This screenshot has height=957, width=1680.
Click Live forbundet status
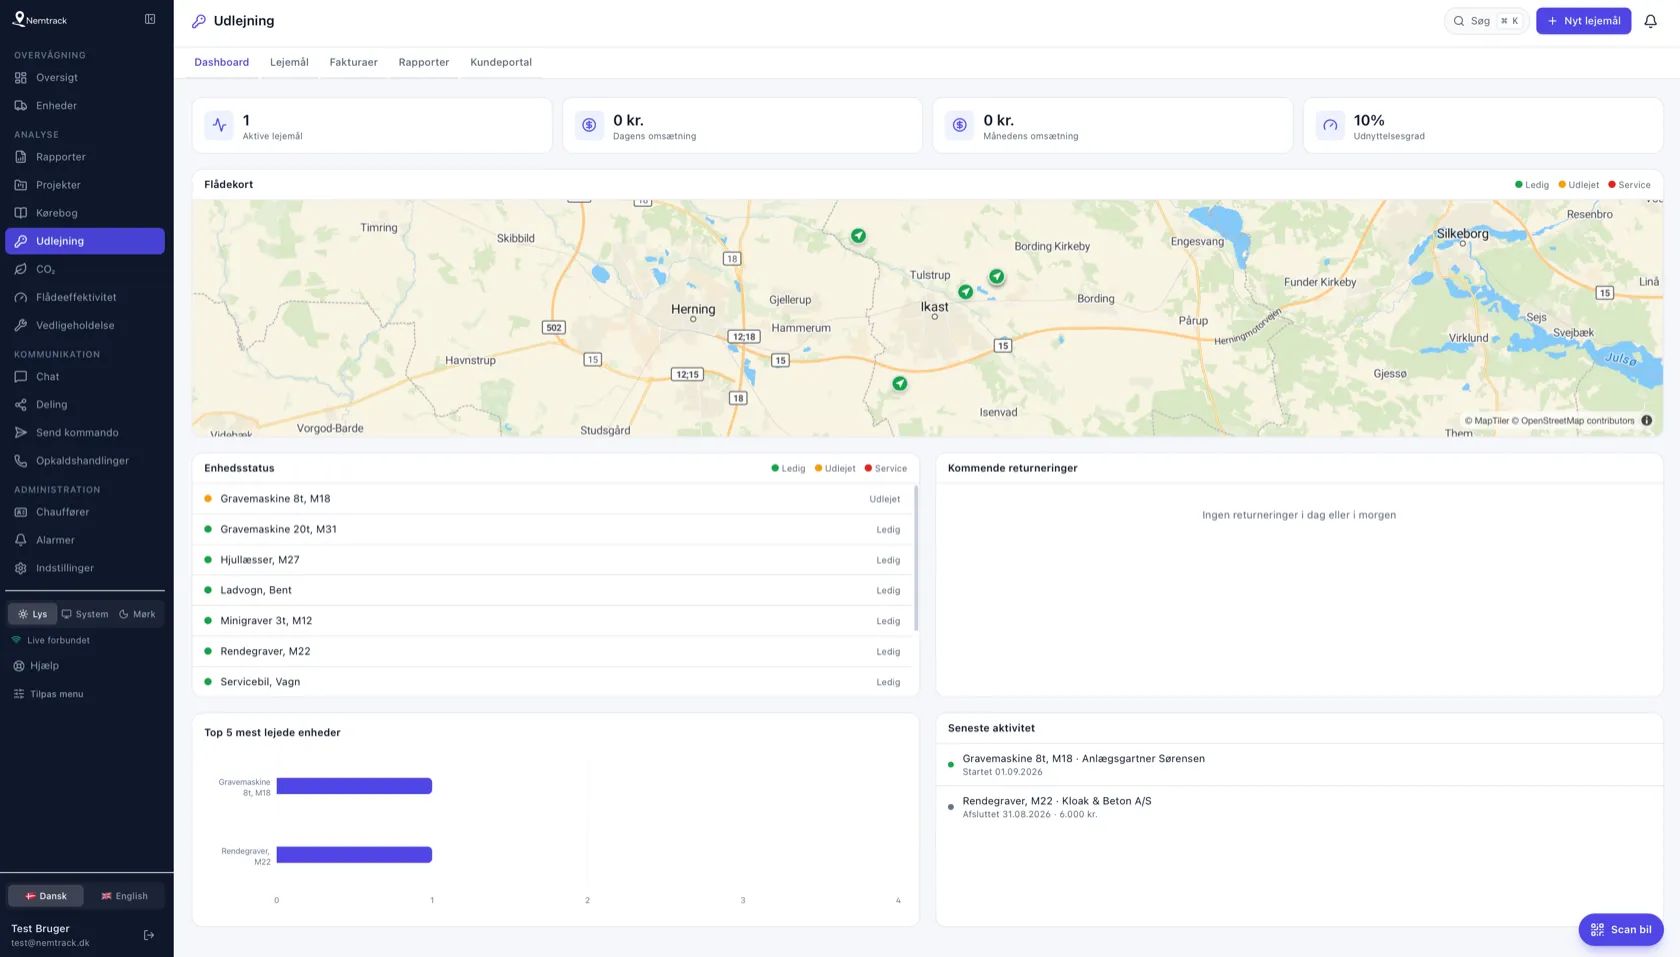50,640
